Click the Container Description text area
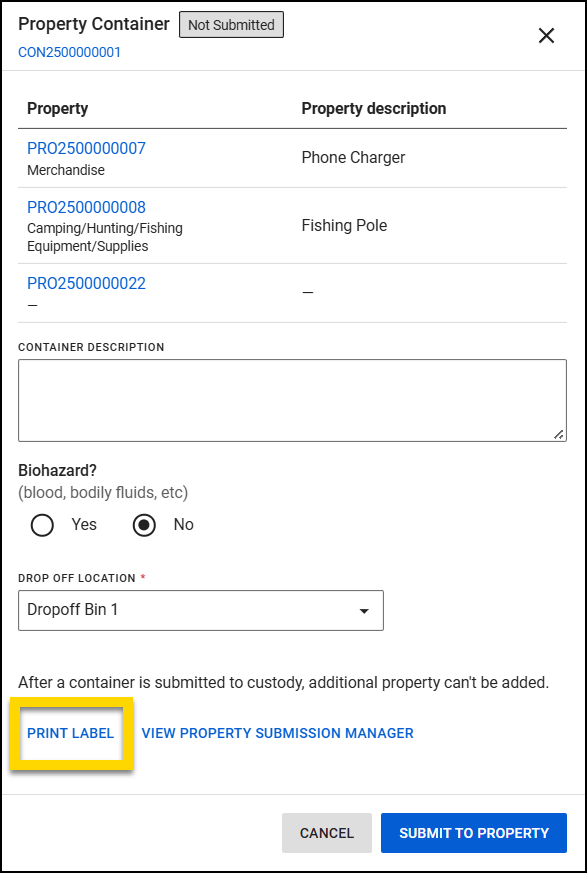Screen dimensions: 587x873 (x=292, y=398)
